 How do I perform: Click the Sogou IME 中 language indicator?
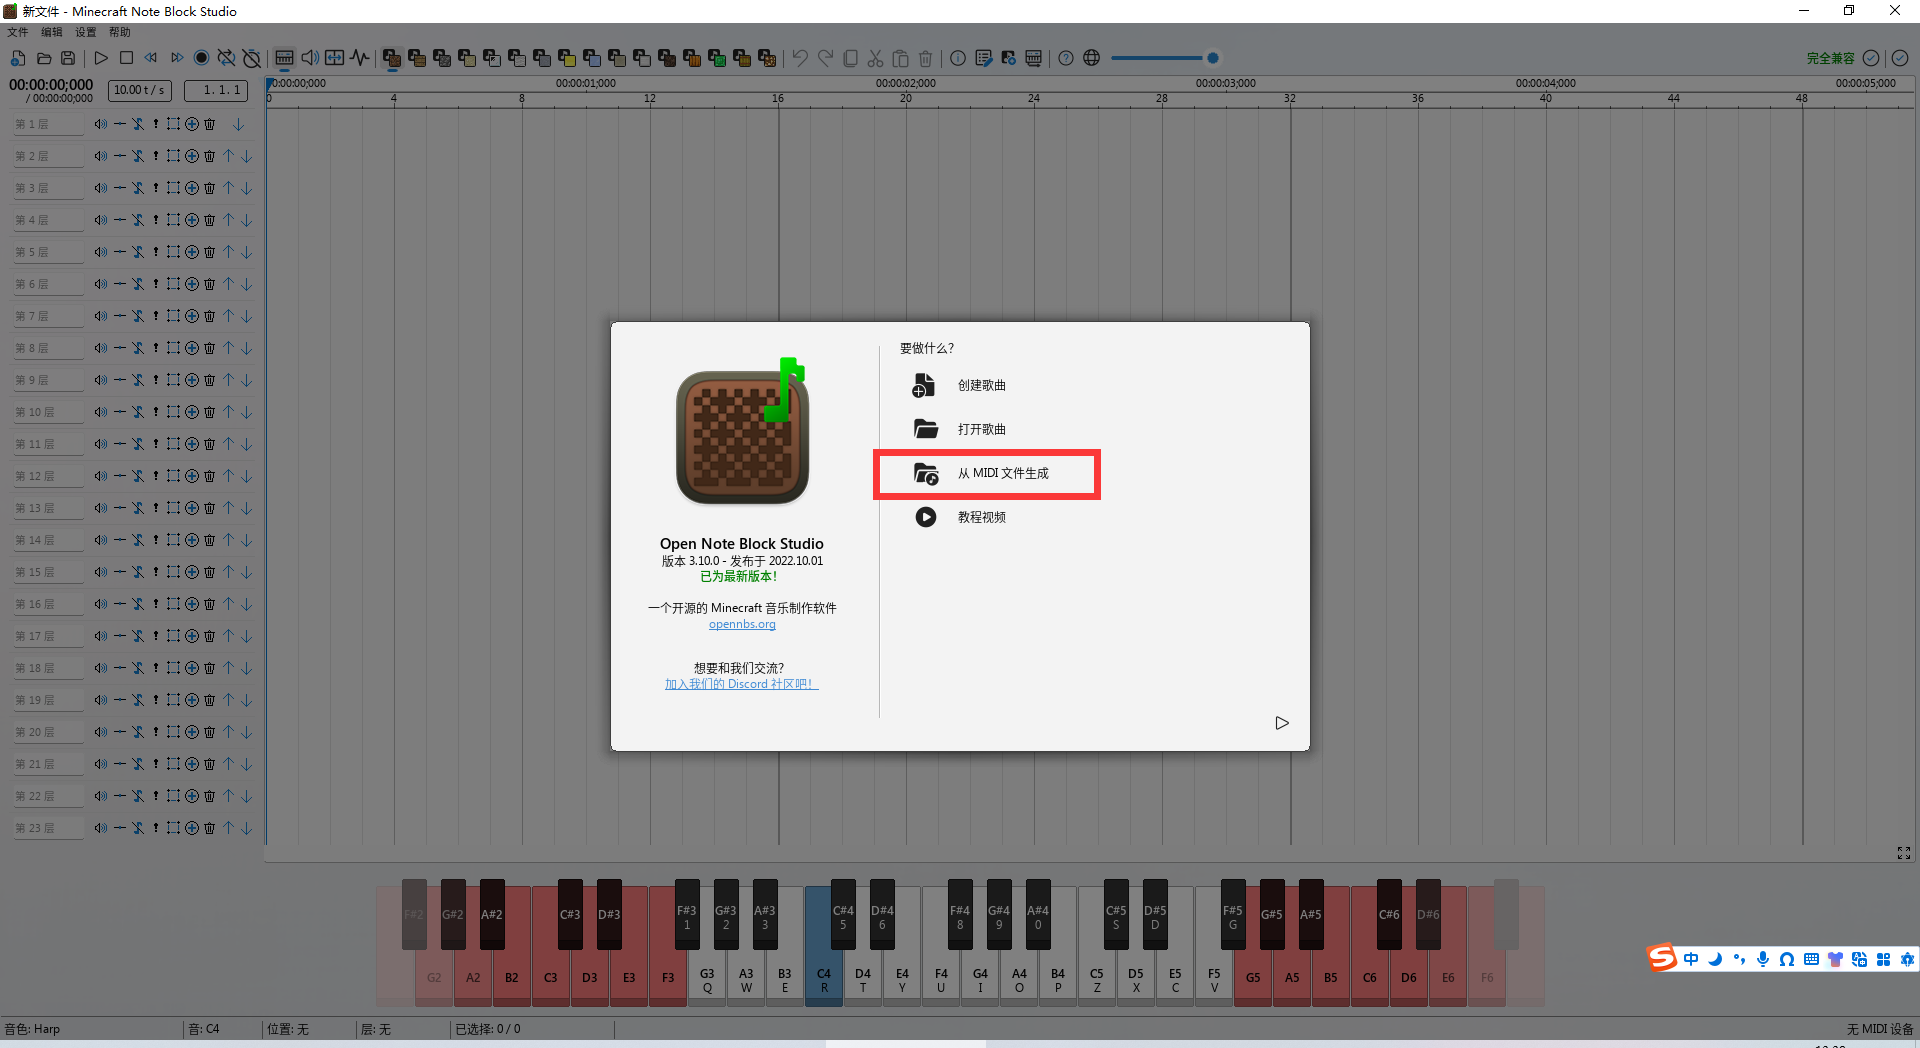[1691, 959]
